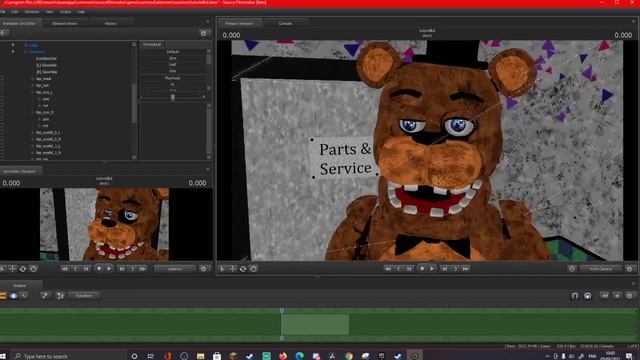This screenshot has height=360, width=640.
Task: Choose the screen manipulator in the primary viewport
Action: pos(253,269)
